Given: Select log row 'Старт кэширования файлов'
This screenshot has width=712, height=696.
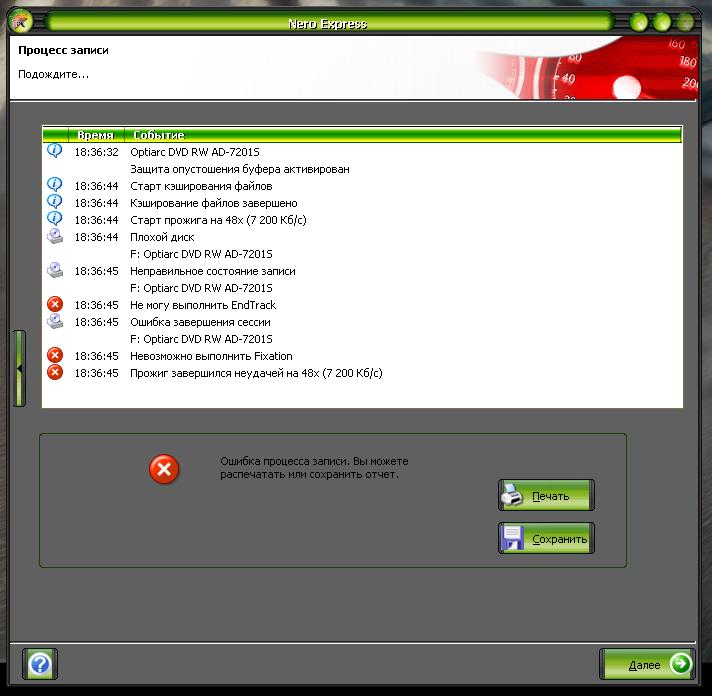Looking at the screenshot, I should pyautogui.click(x=362, y=186).
